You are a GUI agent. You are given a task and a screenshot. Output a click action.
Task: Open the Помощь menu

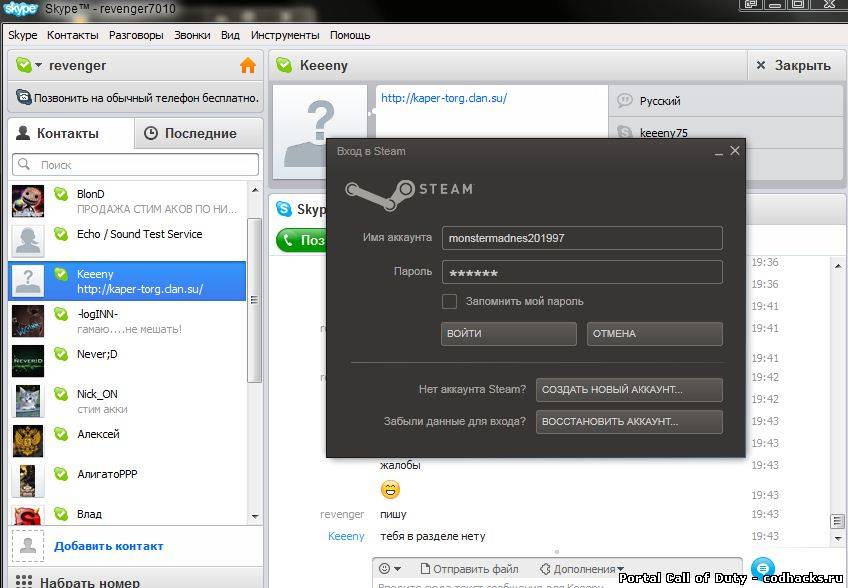pos(350,35)
